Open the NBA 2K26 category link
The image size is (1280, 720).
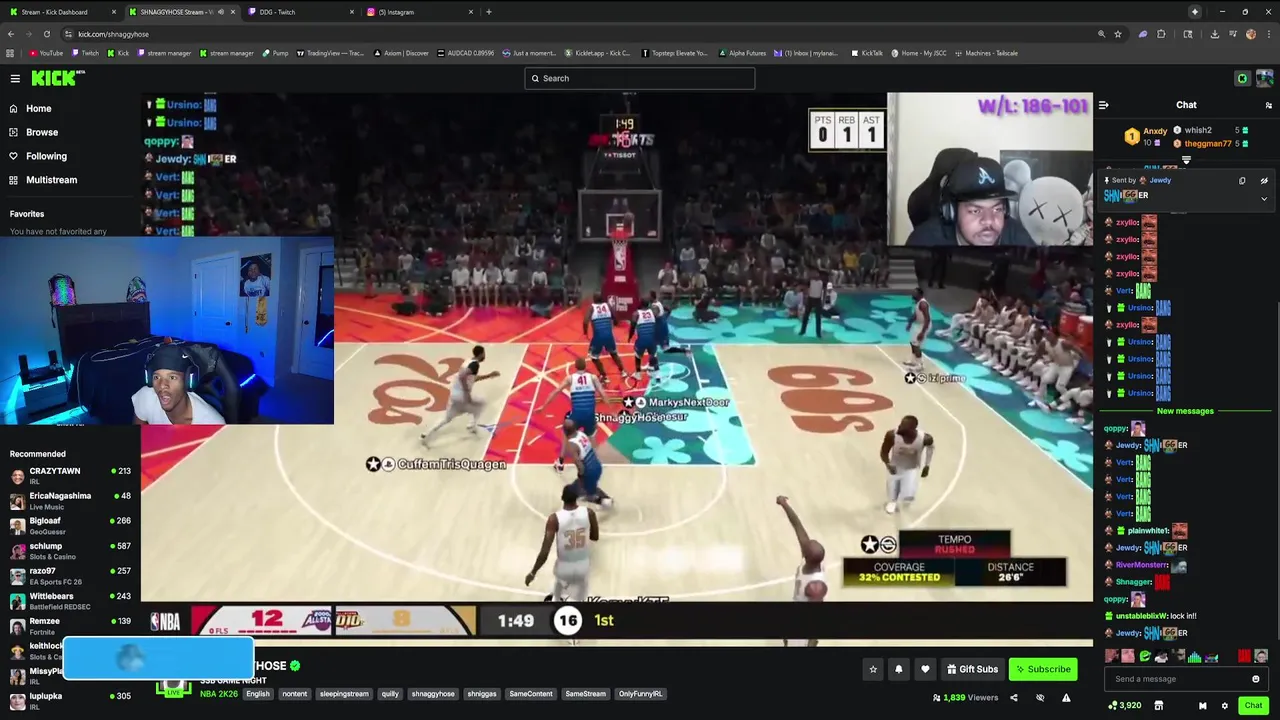point(218,694)
